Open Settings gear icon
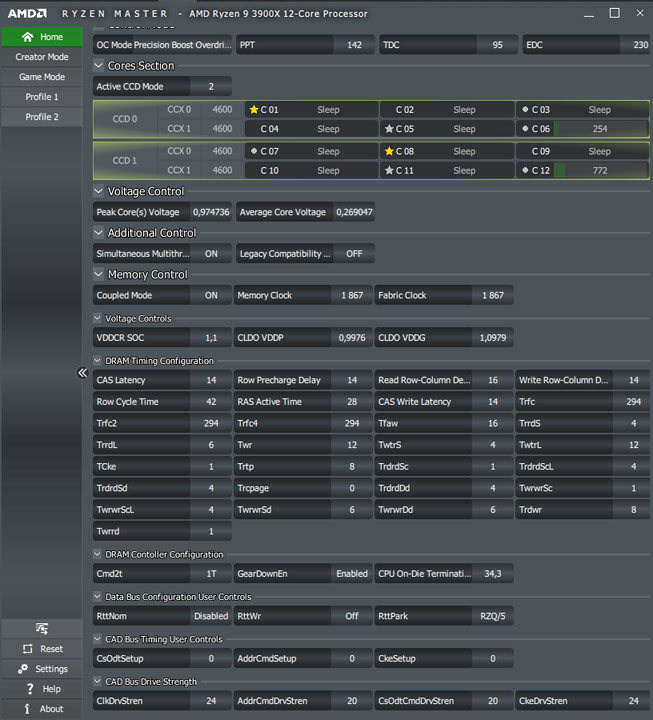This screenshot has width=653, height=720. pos(23,669)
